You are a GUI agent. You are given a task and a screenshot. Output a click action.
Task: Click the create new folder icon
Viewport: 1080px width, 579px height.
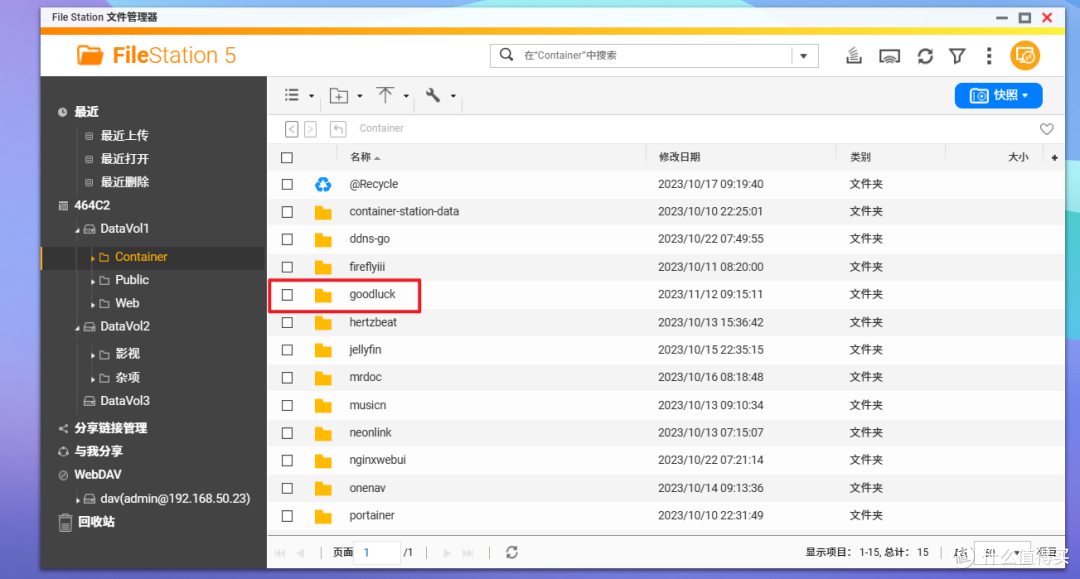pyautogui.click(x=338, y=96)
